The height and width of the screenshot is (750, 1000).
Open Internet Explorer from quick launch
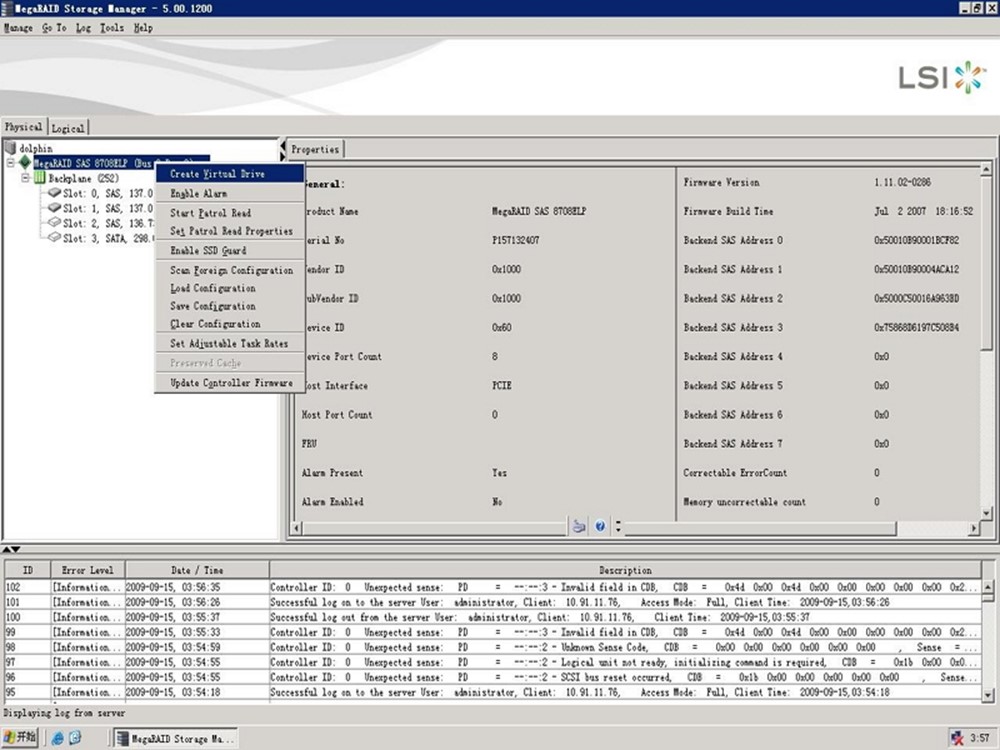(58, 738)
